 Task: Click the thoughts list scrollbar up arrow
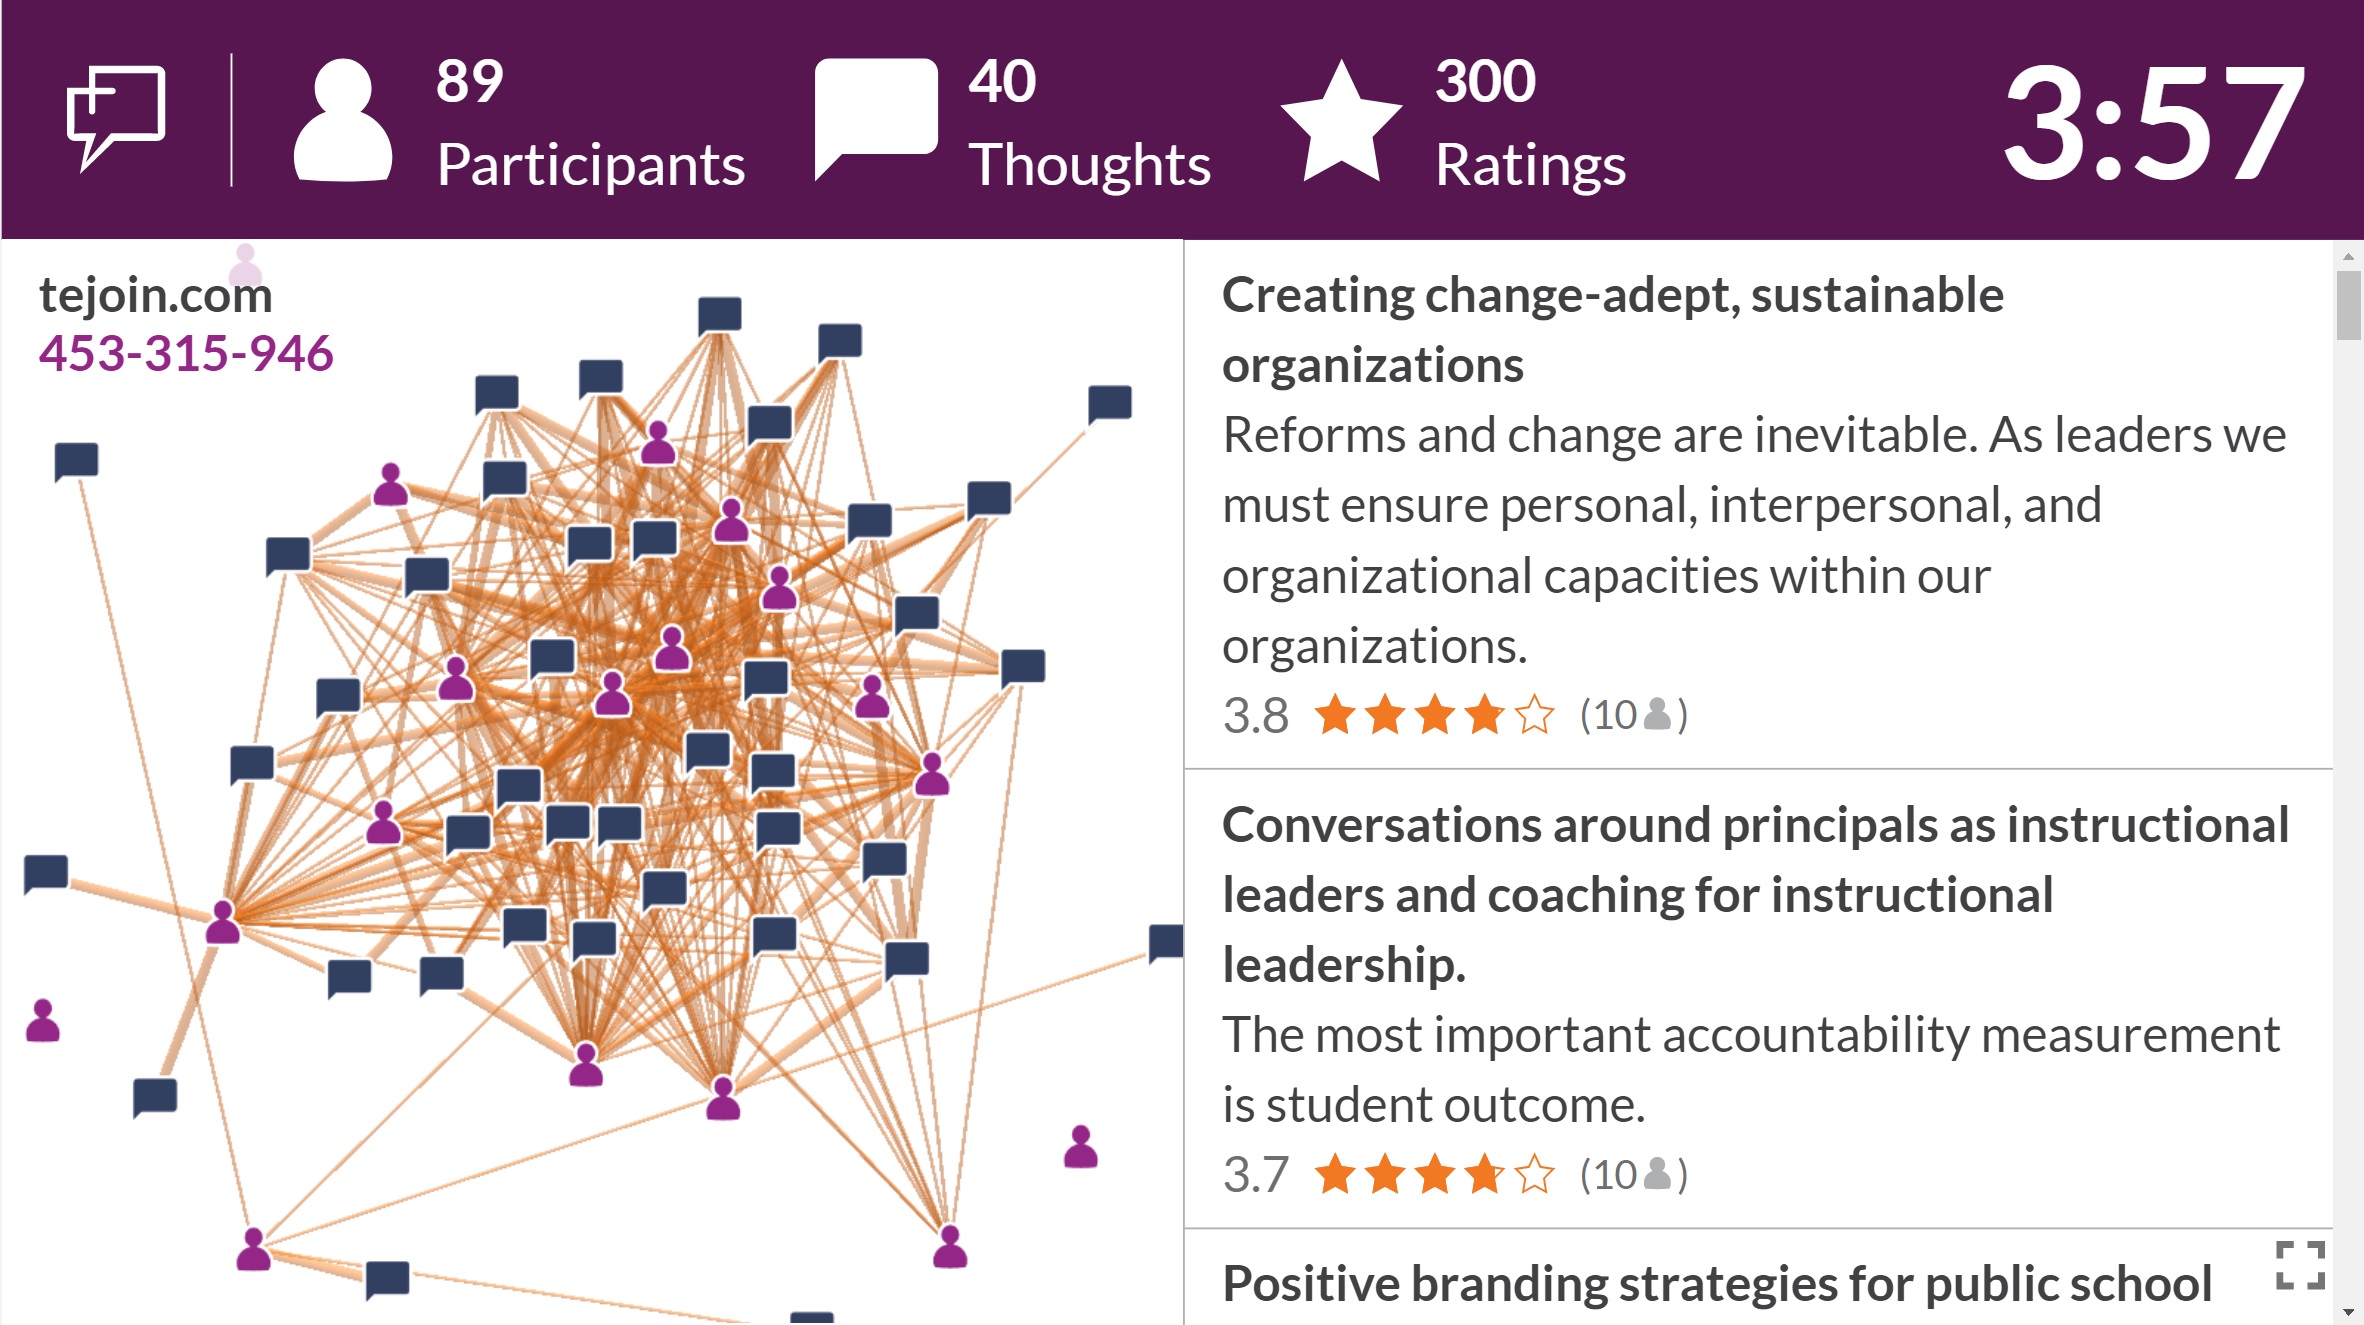coord(2348,256)
